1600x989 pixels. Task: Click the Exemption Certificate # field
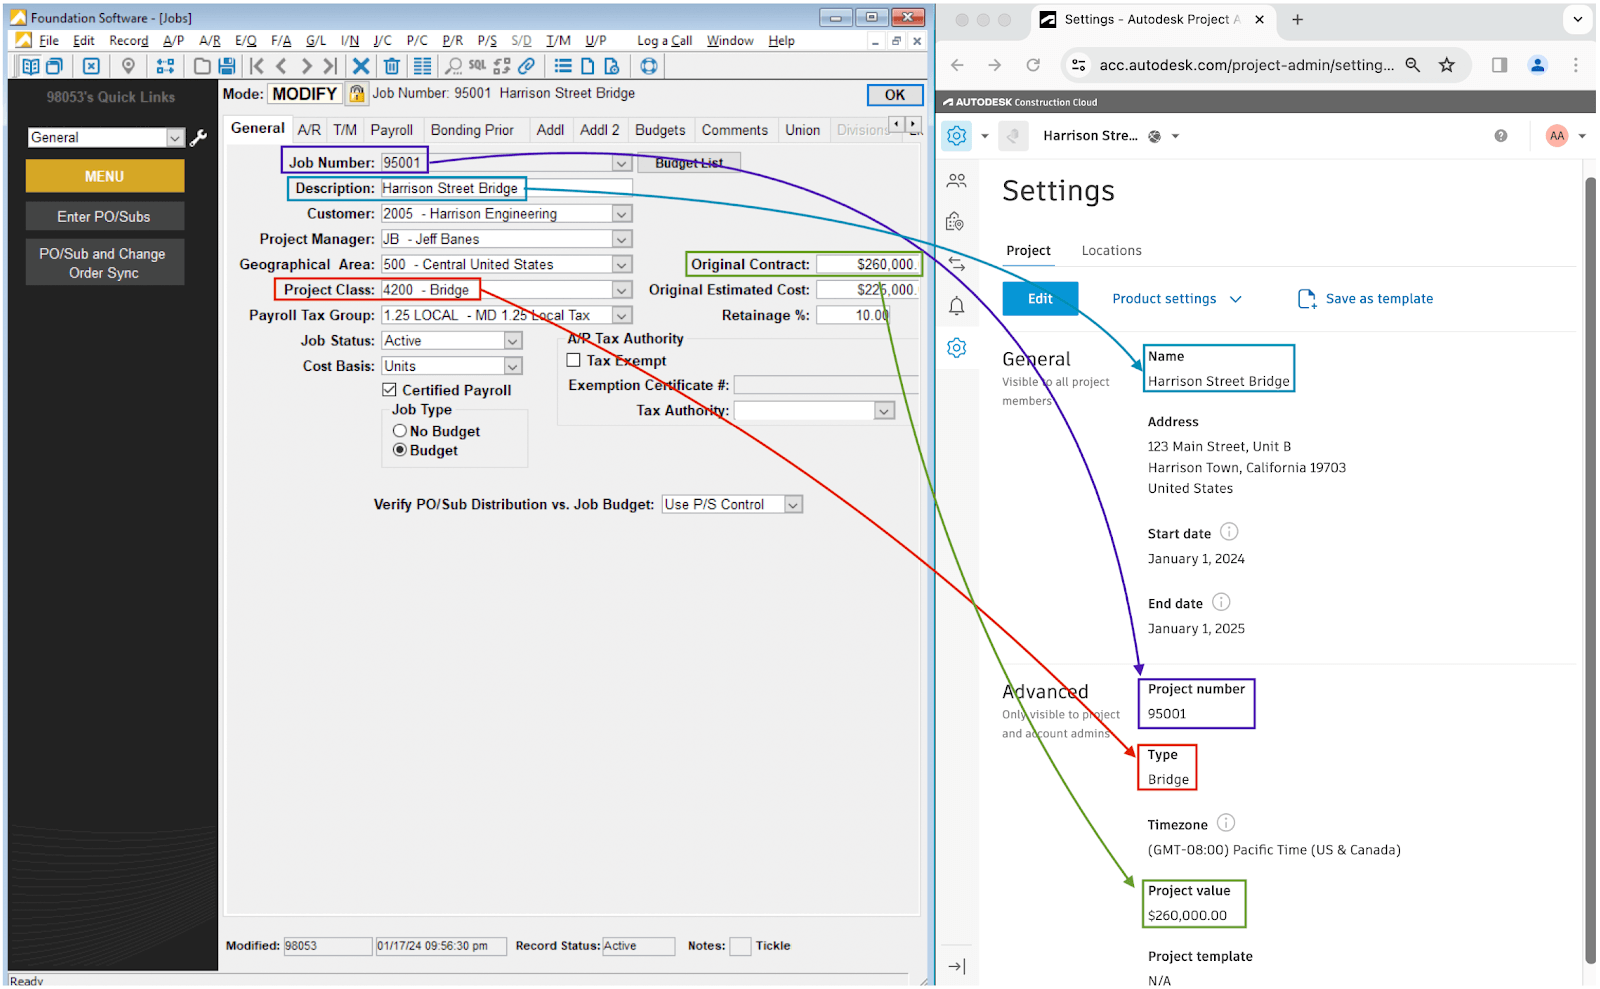[x=824, y=386]
